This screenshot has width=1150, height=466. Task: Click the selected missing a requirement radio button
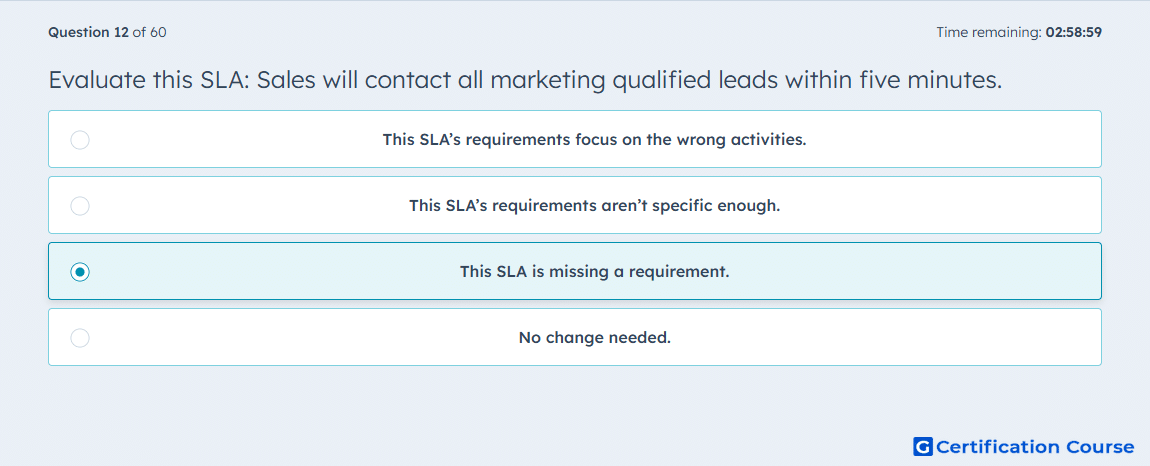[80, 272]
